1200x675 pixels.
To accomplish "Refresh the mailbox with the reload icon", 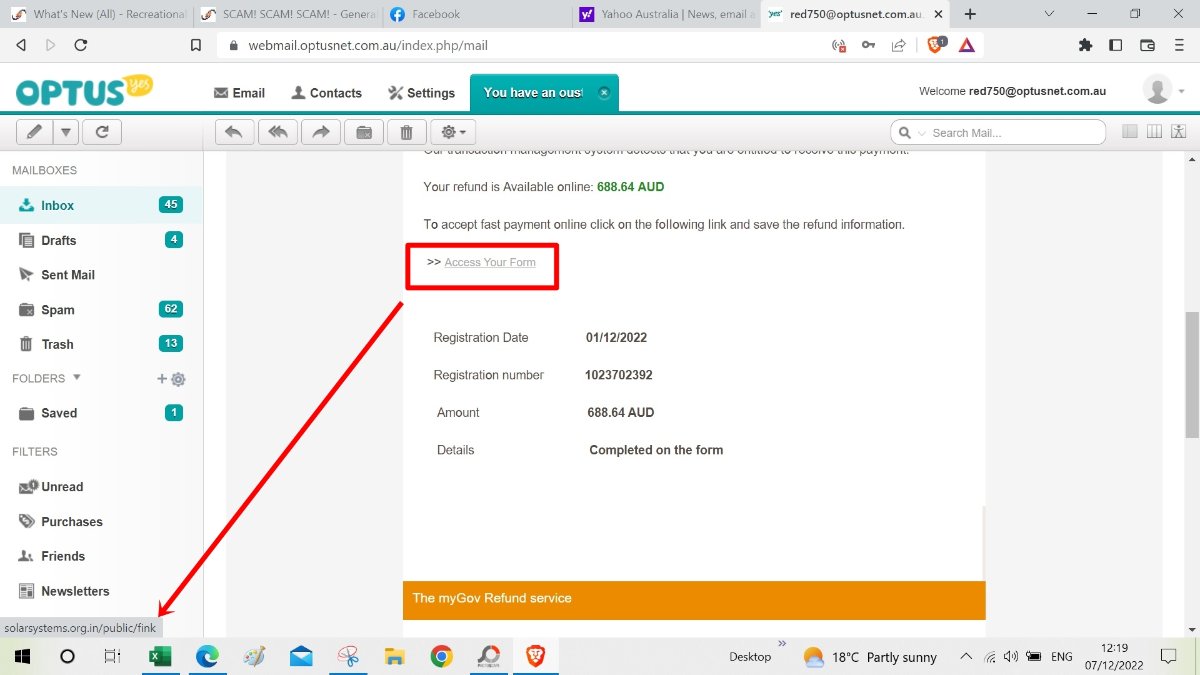I will 101,132.
